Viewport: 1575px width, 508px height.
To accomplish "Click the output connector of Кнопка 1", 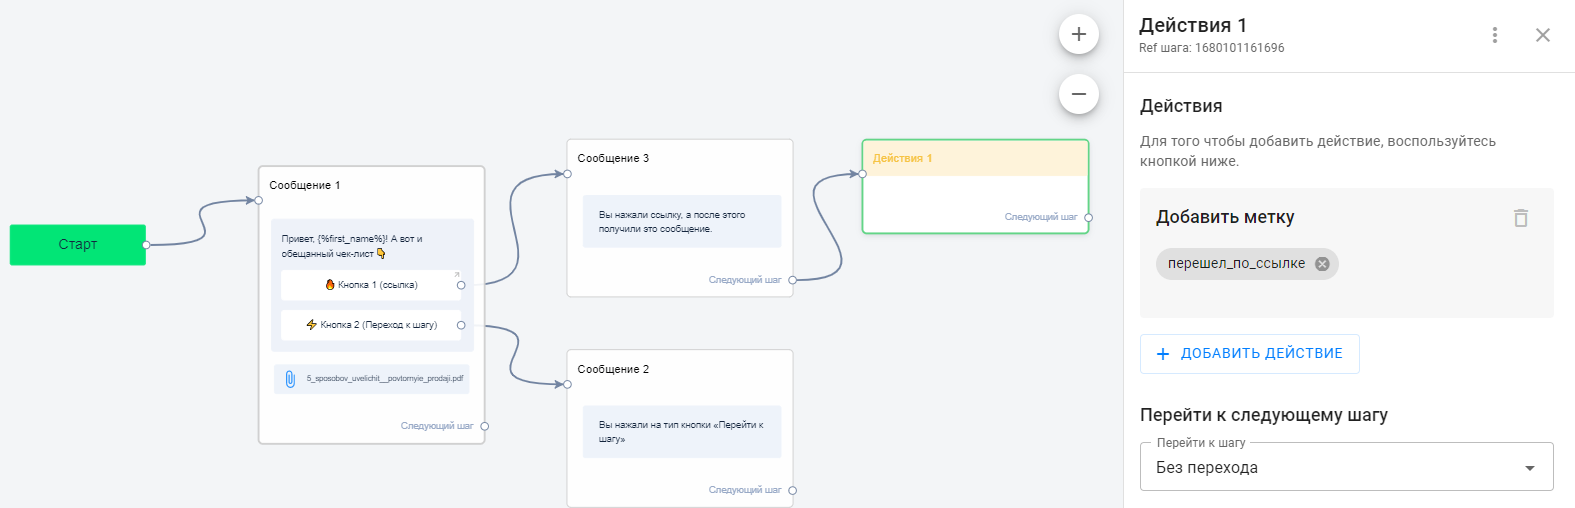I will [461, 285].
